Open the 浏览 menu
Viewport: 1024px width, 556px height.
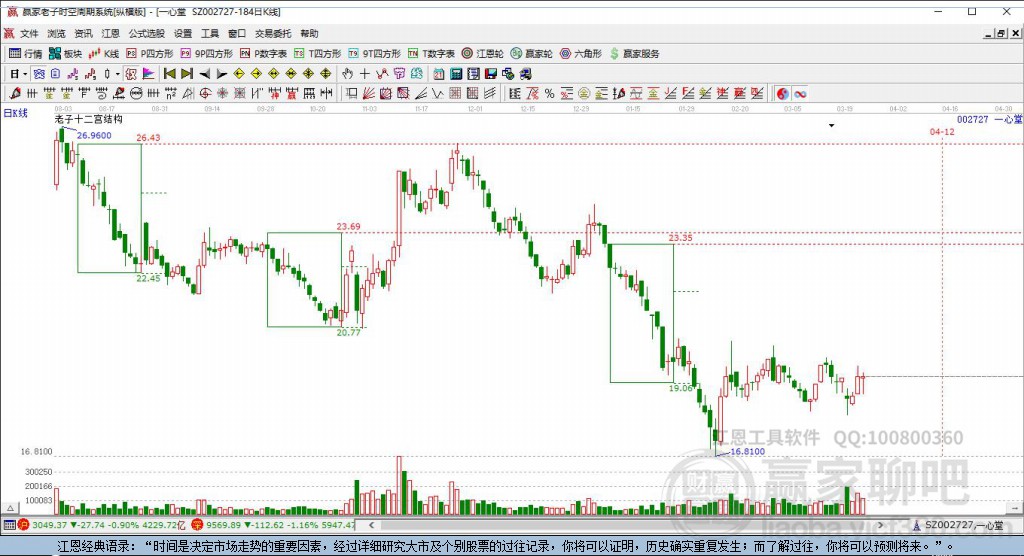click(x=56, y=33)
